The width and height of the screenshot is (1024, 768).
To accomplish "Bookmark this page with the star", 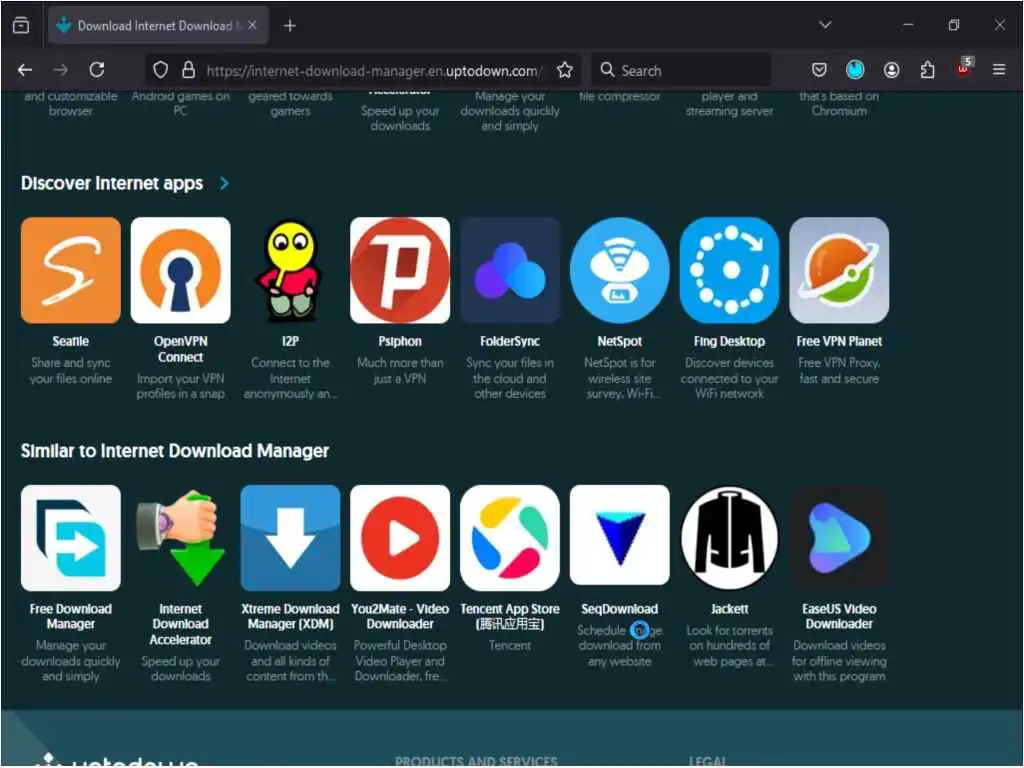I will [565, 70].
